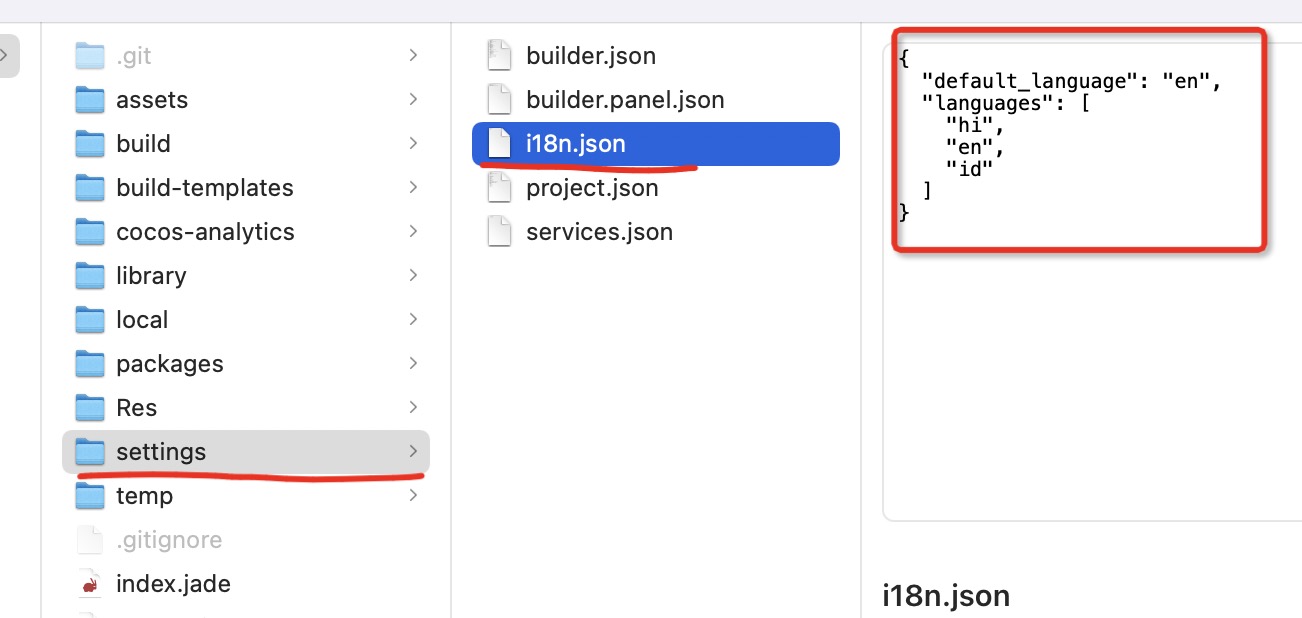This screenshot has height=618, width=1302.
Task: Expand the library folder chevron
Action: [x=413, y=276]
